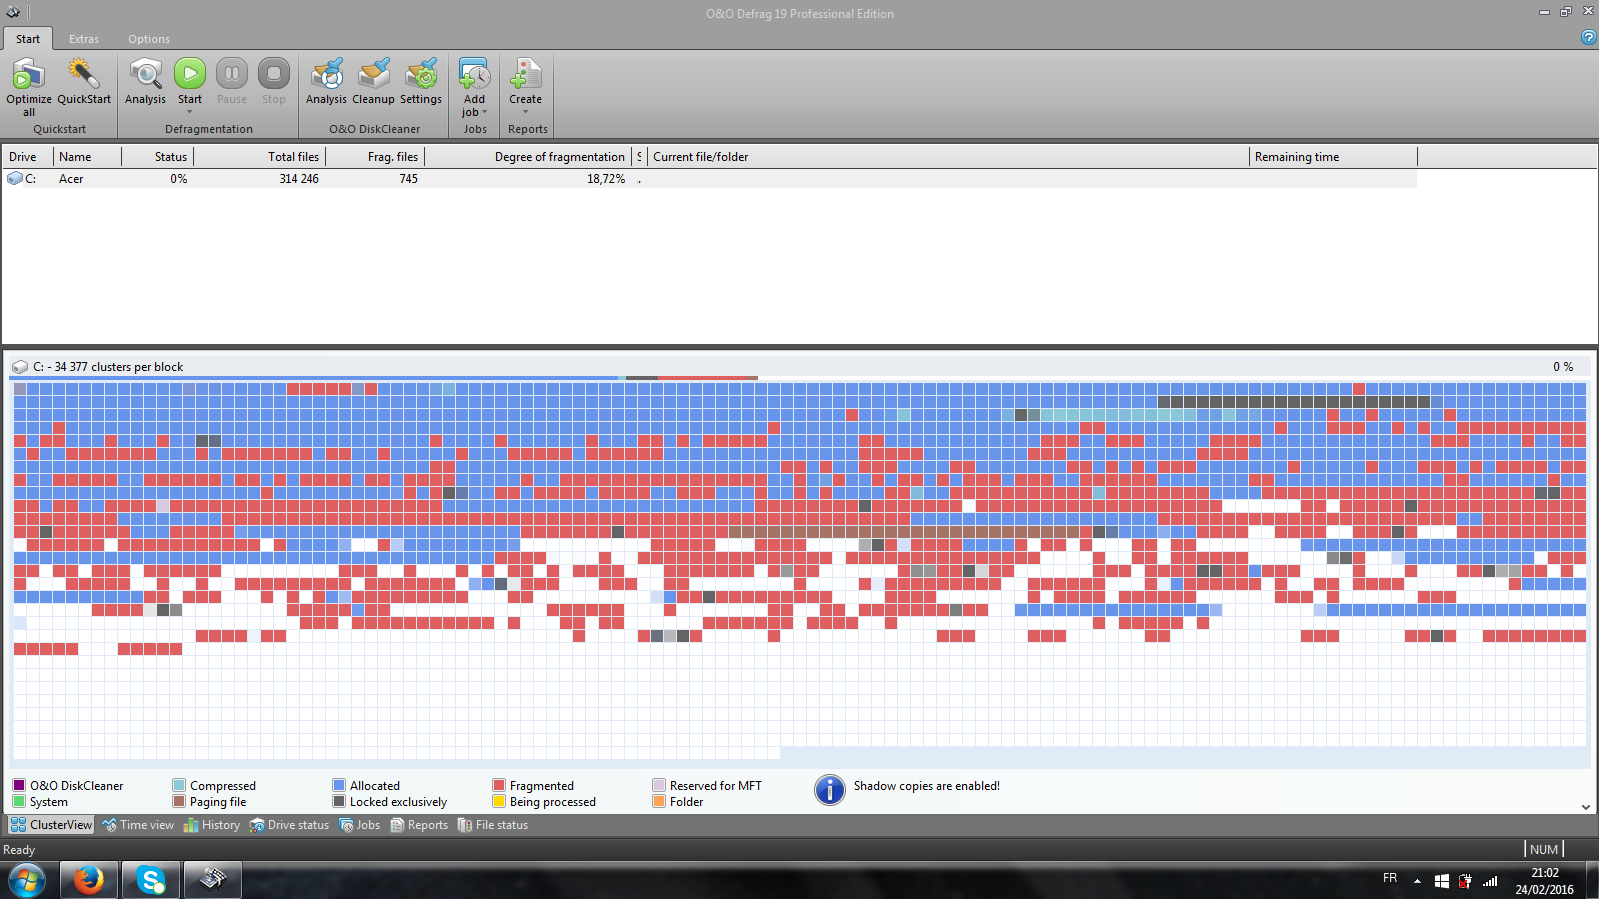
Task: Click the 314 246 total files value
Action: [299, 179]
